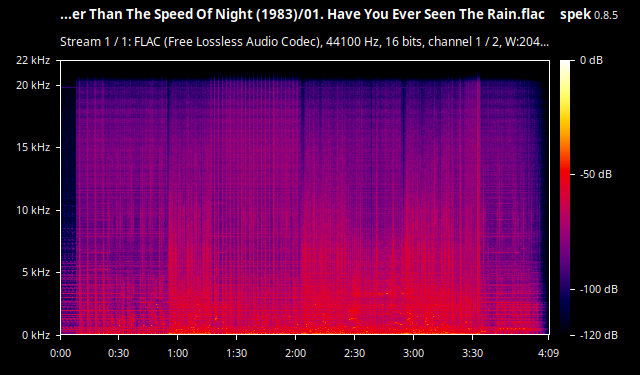
Task: Click the '0:30' time axis label
Action: 119,353
